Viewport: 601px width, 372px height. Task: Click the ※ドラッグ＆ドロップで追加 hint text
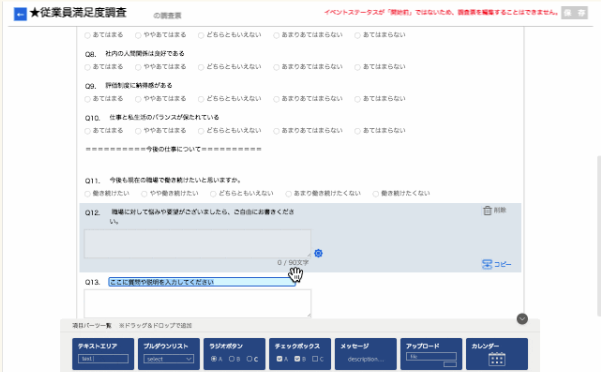click(155, 326)
